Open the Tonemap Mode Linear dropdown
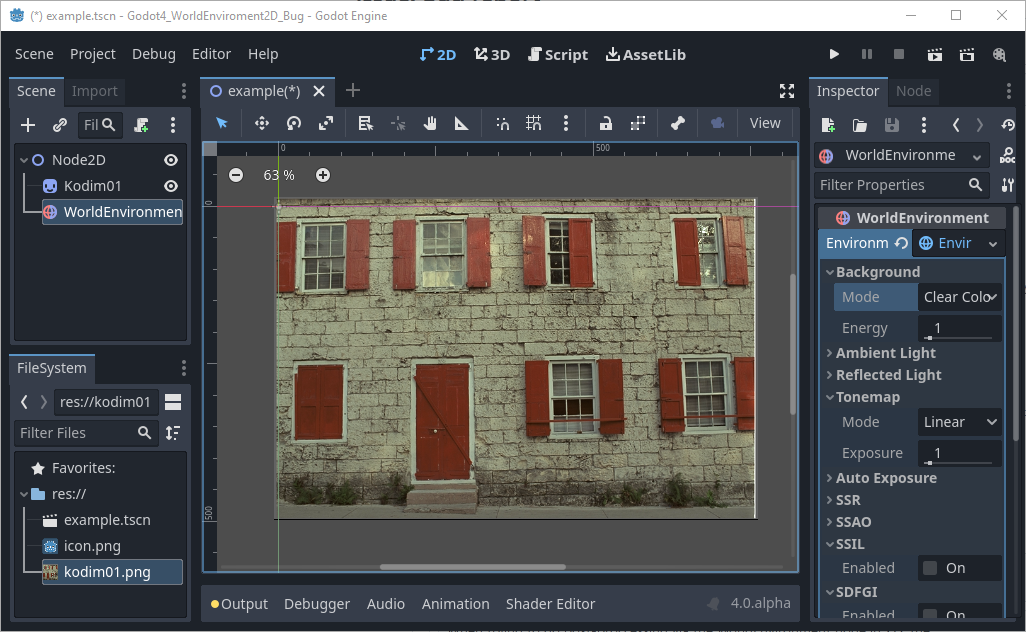 pos(959,421)
